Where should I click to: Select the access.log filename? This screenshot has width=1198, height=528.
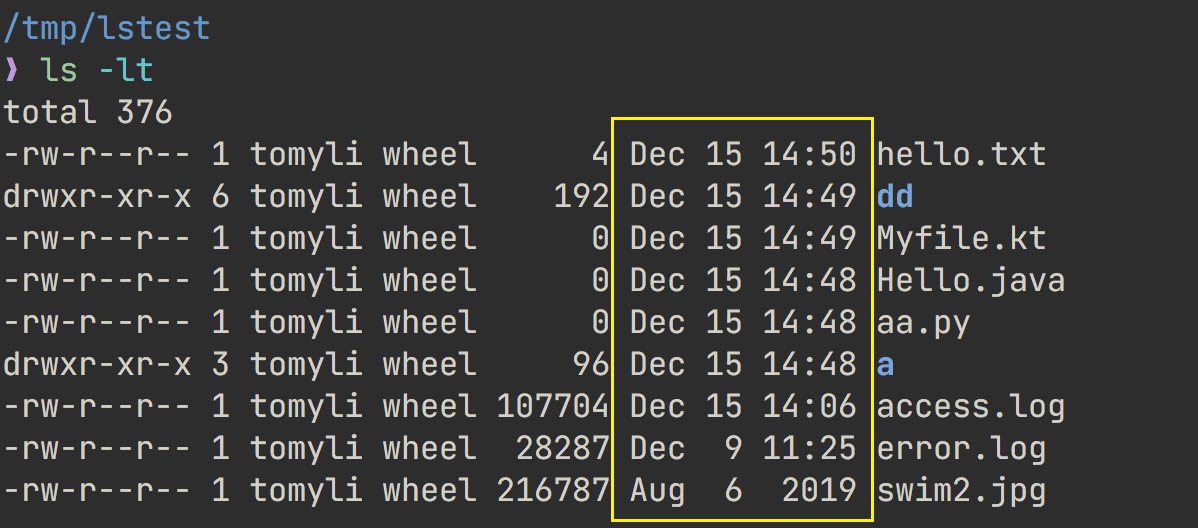coord(971,408)
